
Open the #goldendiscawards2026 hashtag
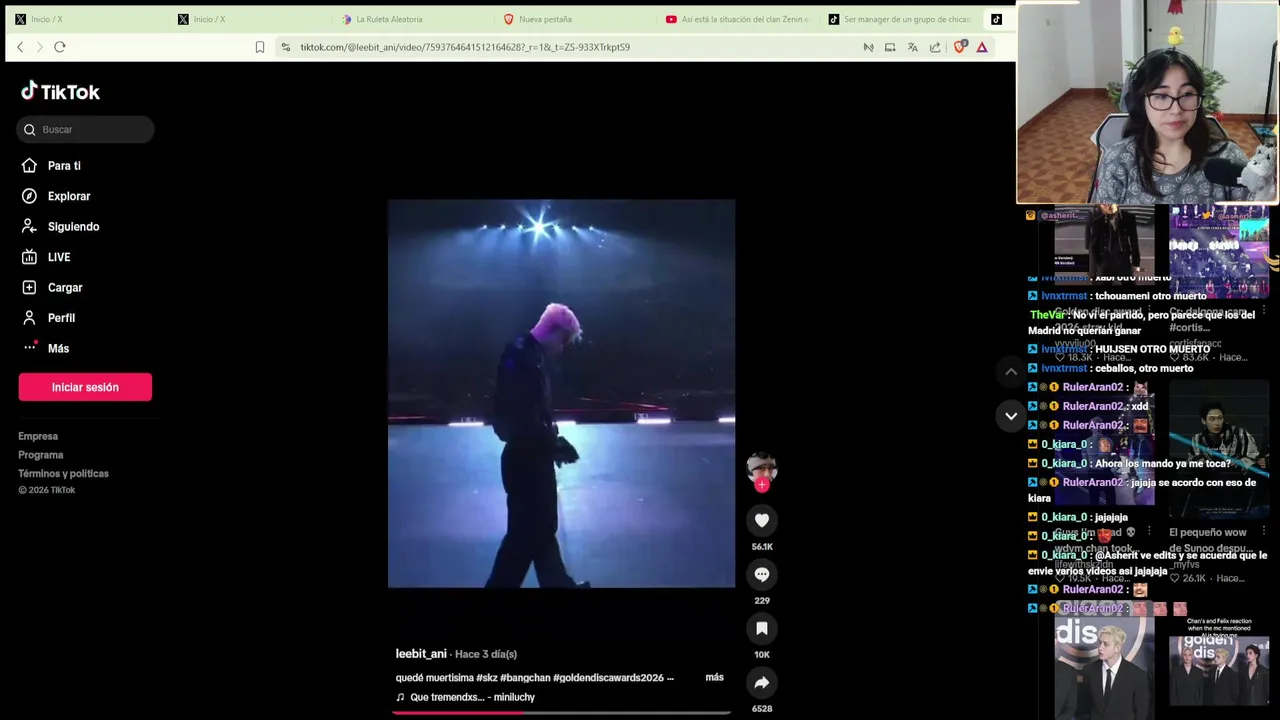(x=608, y=678)
